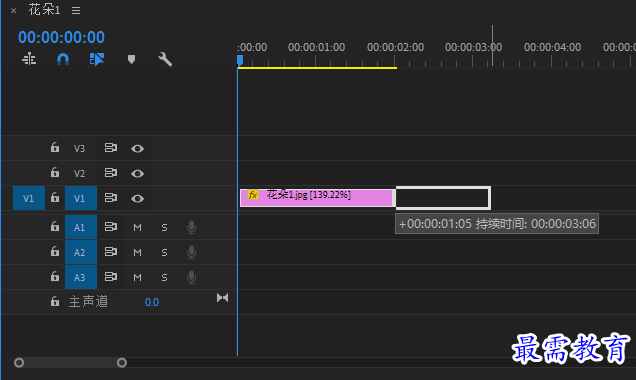This screenshot has width=636, height=380.
Task: Mute the A1 track
Action: pos(138,228)
